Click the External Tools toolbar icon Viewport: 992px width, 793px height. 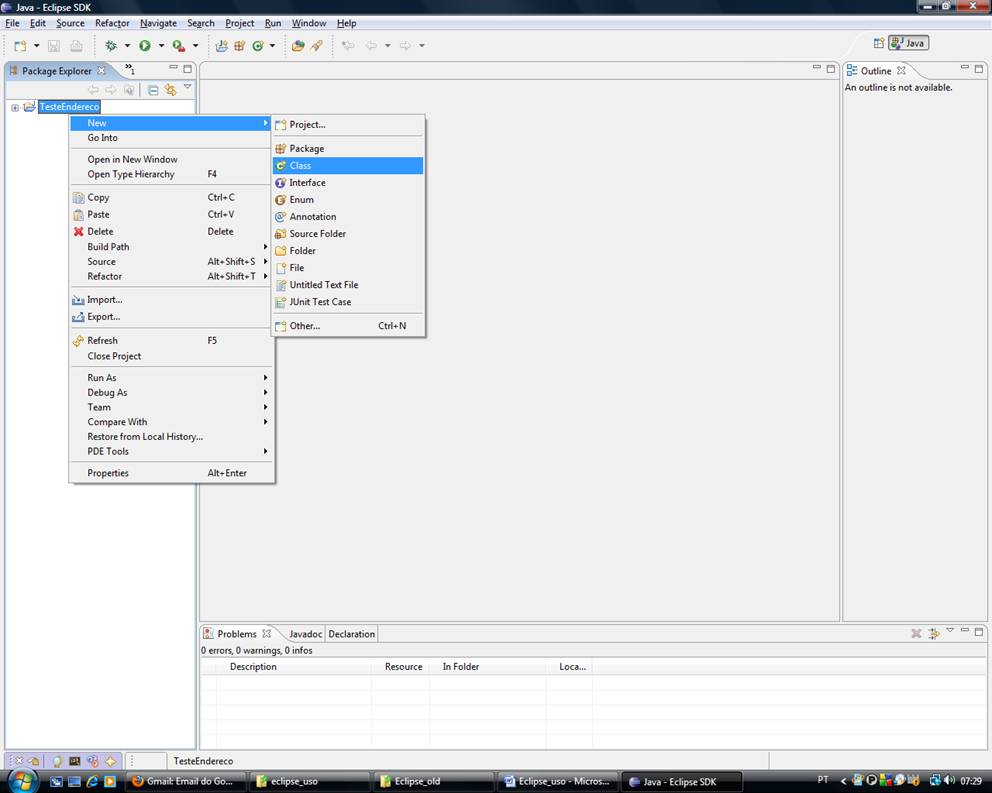[179, 46]
